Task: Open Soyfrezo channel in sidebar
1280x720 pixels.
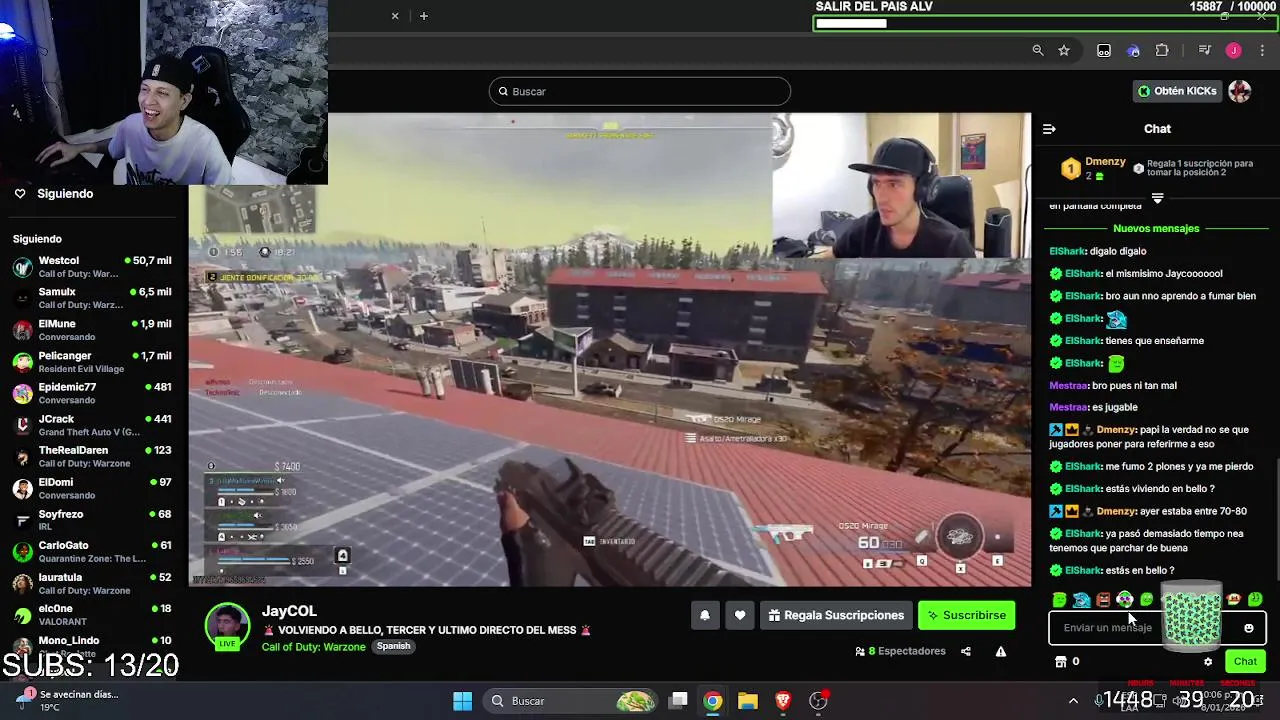Action: point(92,520)
